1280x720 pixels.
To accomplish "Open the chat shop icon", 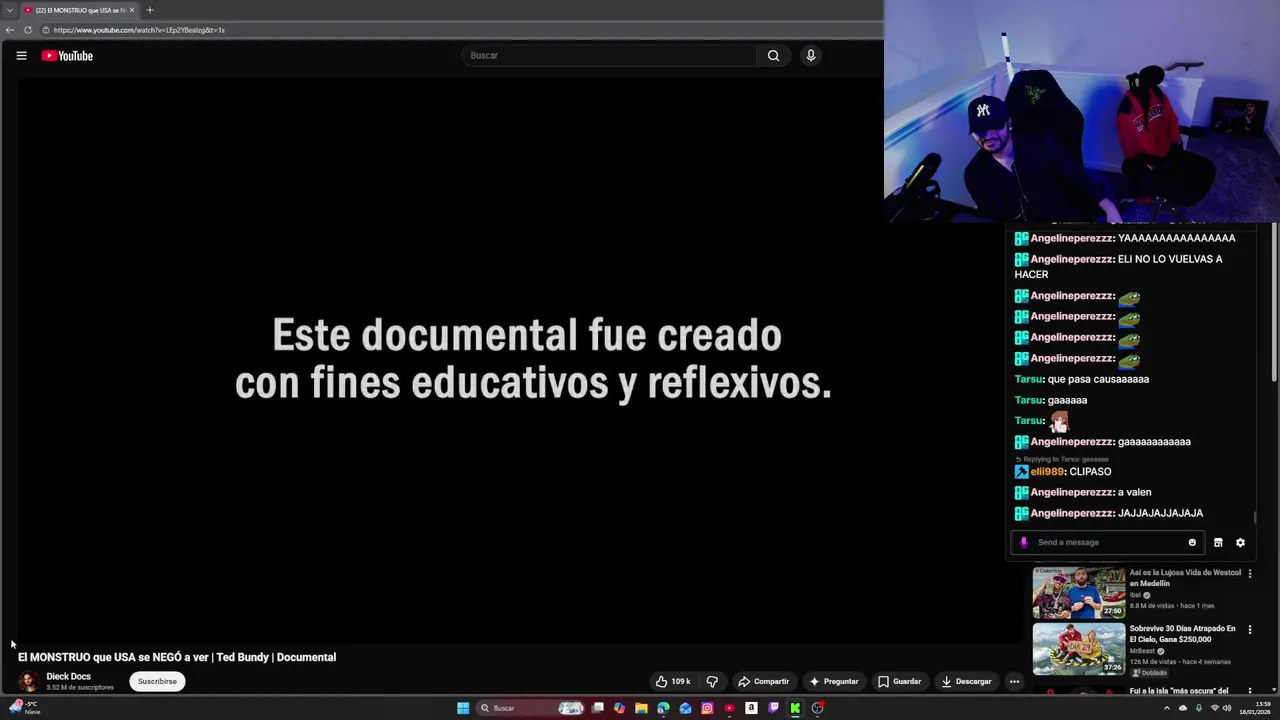I will coord(1218,542).
